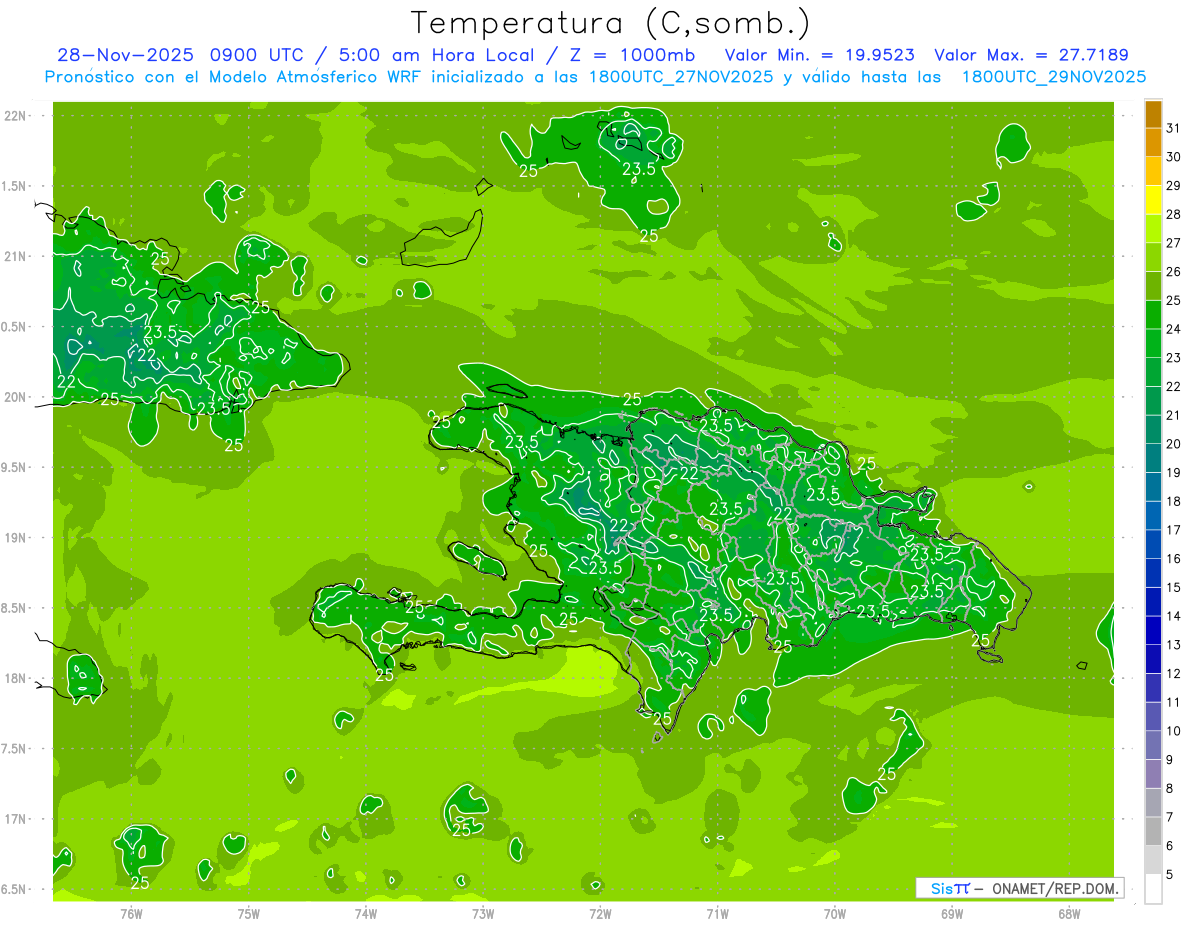Click the "Valor Max. = 27.7189" value
The image size is (1200, 927).
click(1031, 55)
